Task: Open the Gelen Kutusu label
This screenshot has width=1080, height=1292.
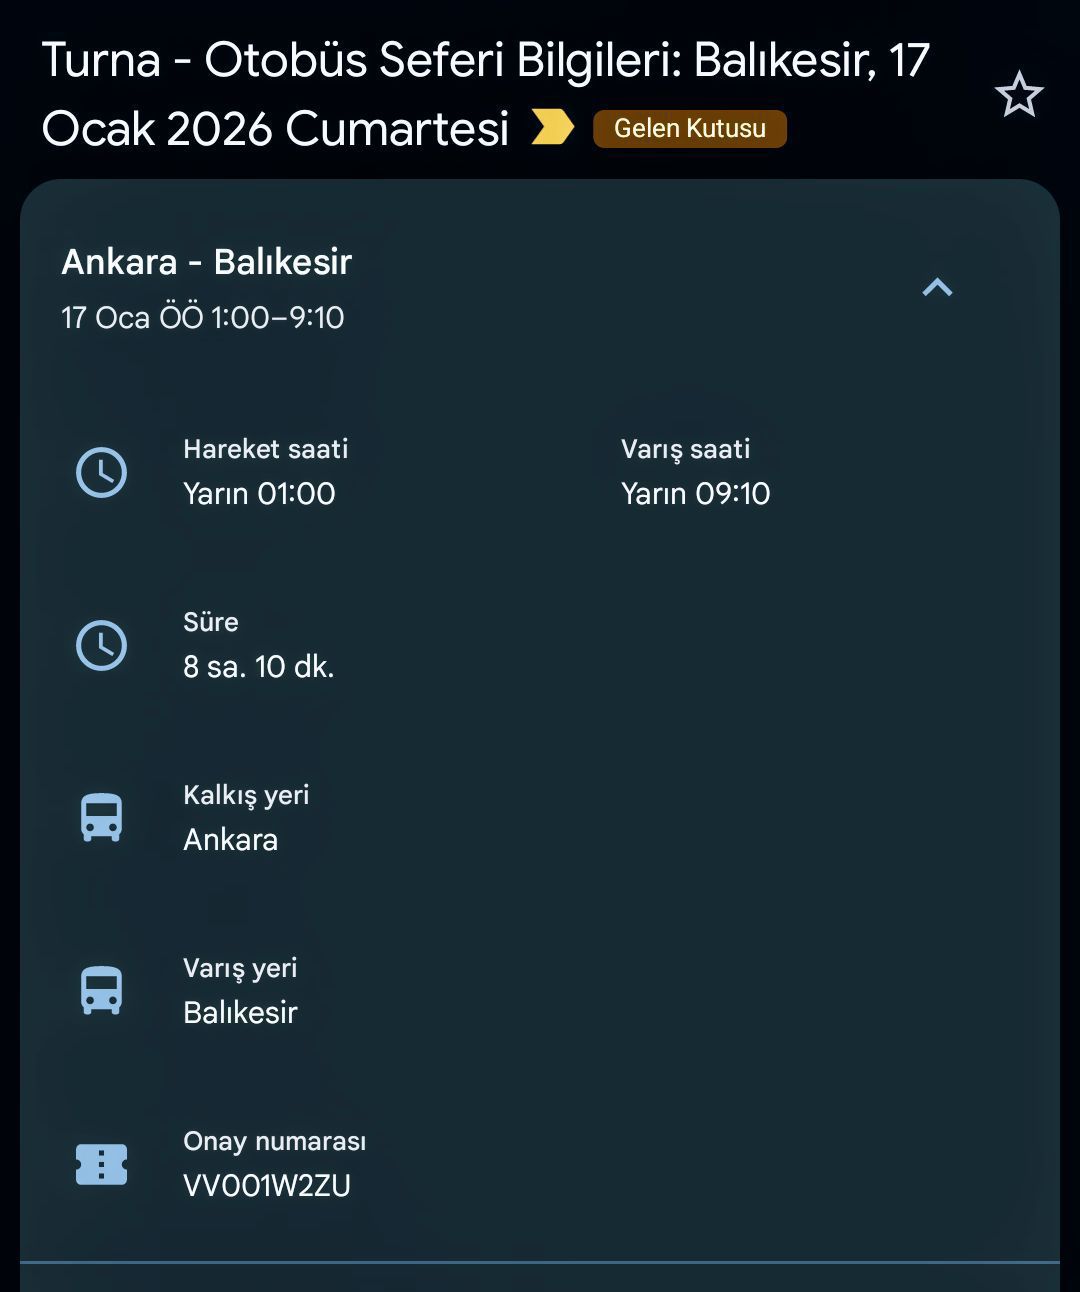Action: click(689, 129)
